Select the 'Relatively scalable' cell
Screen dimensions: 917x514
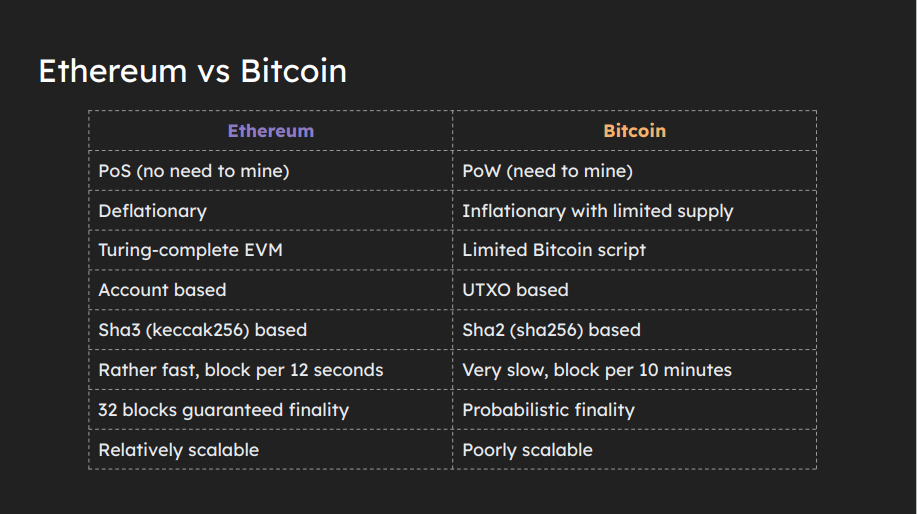[271, 450]
